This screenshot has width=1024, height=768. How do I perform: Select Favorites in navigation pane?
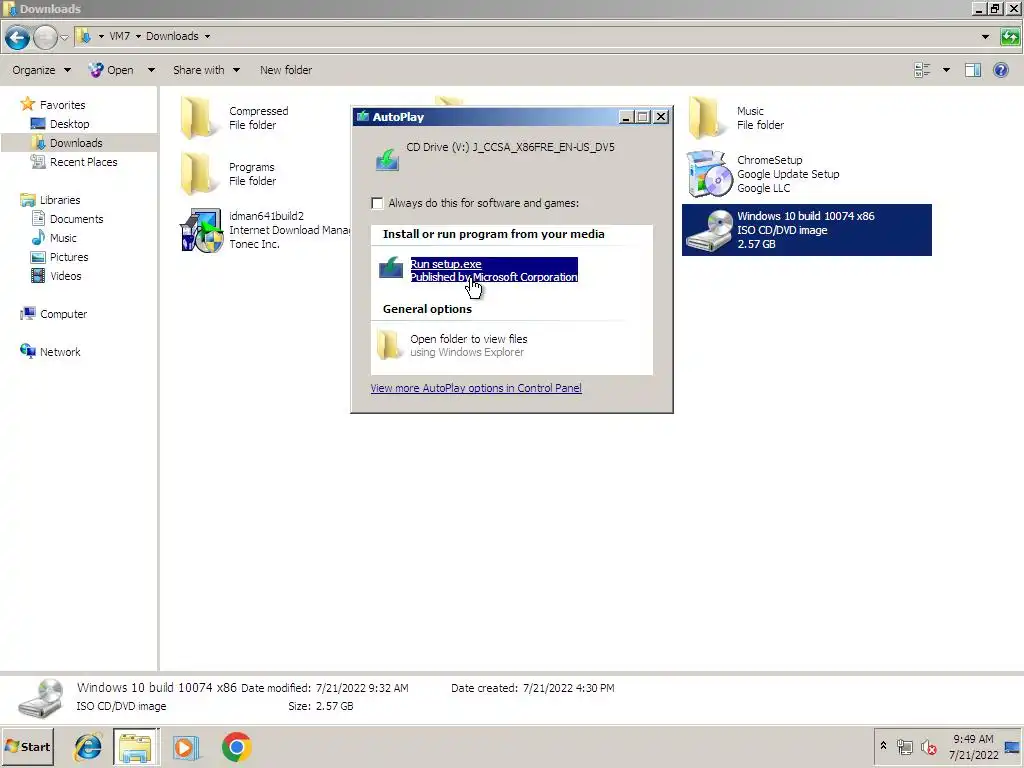(x=62, y=104)
